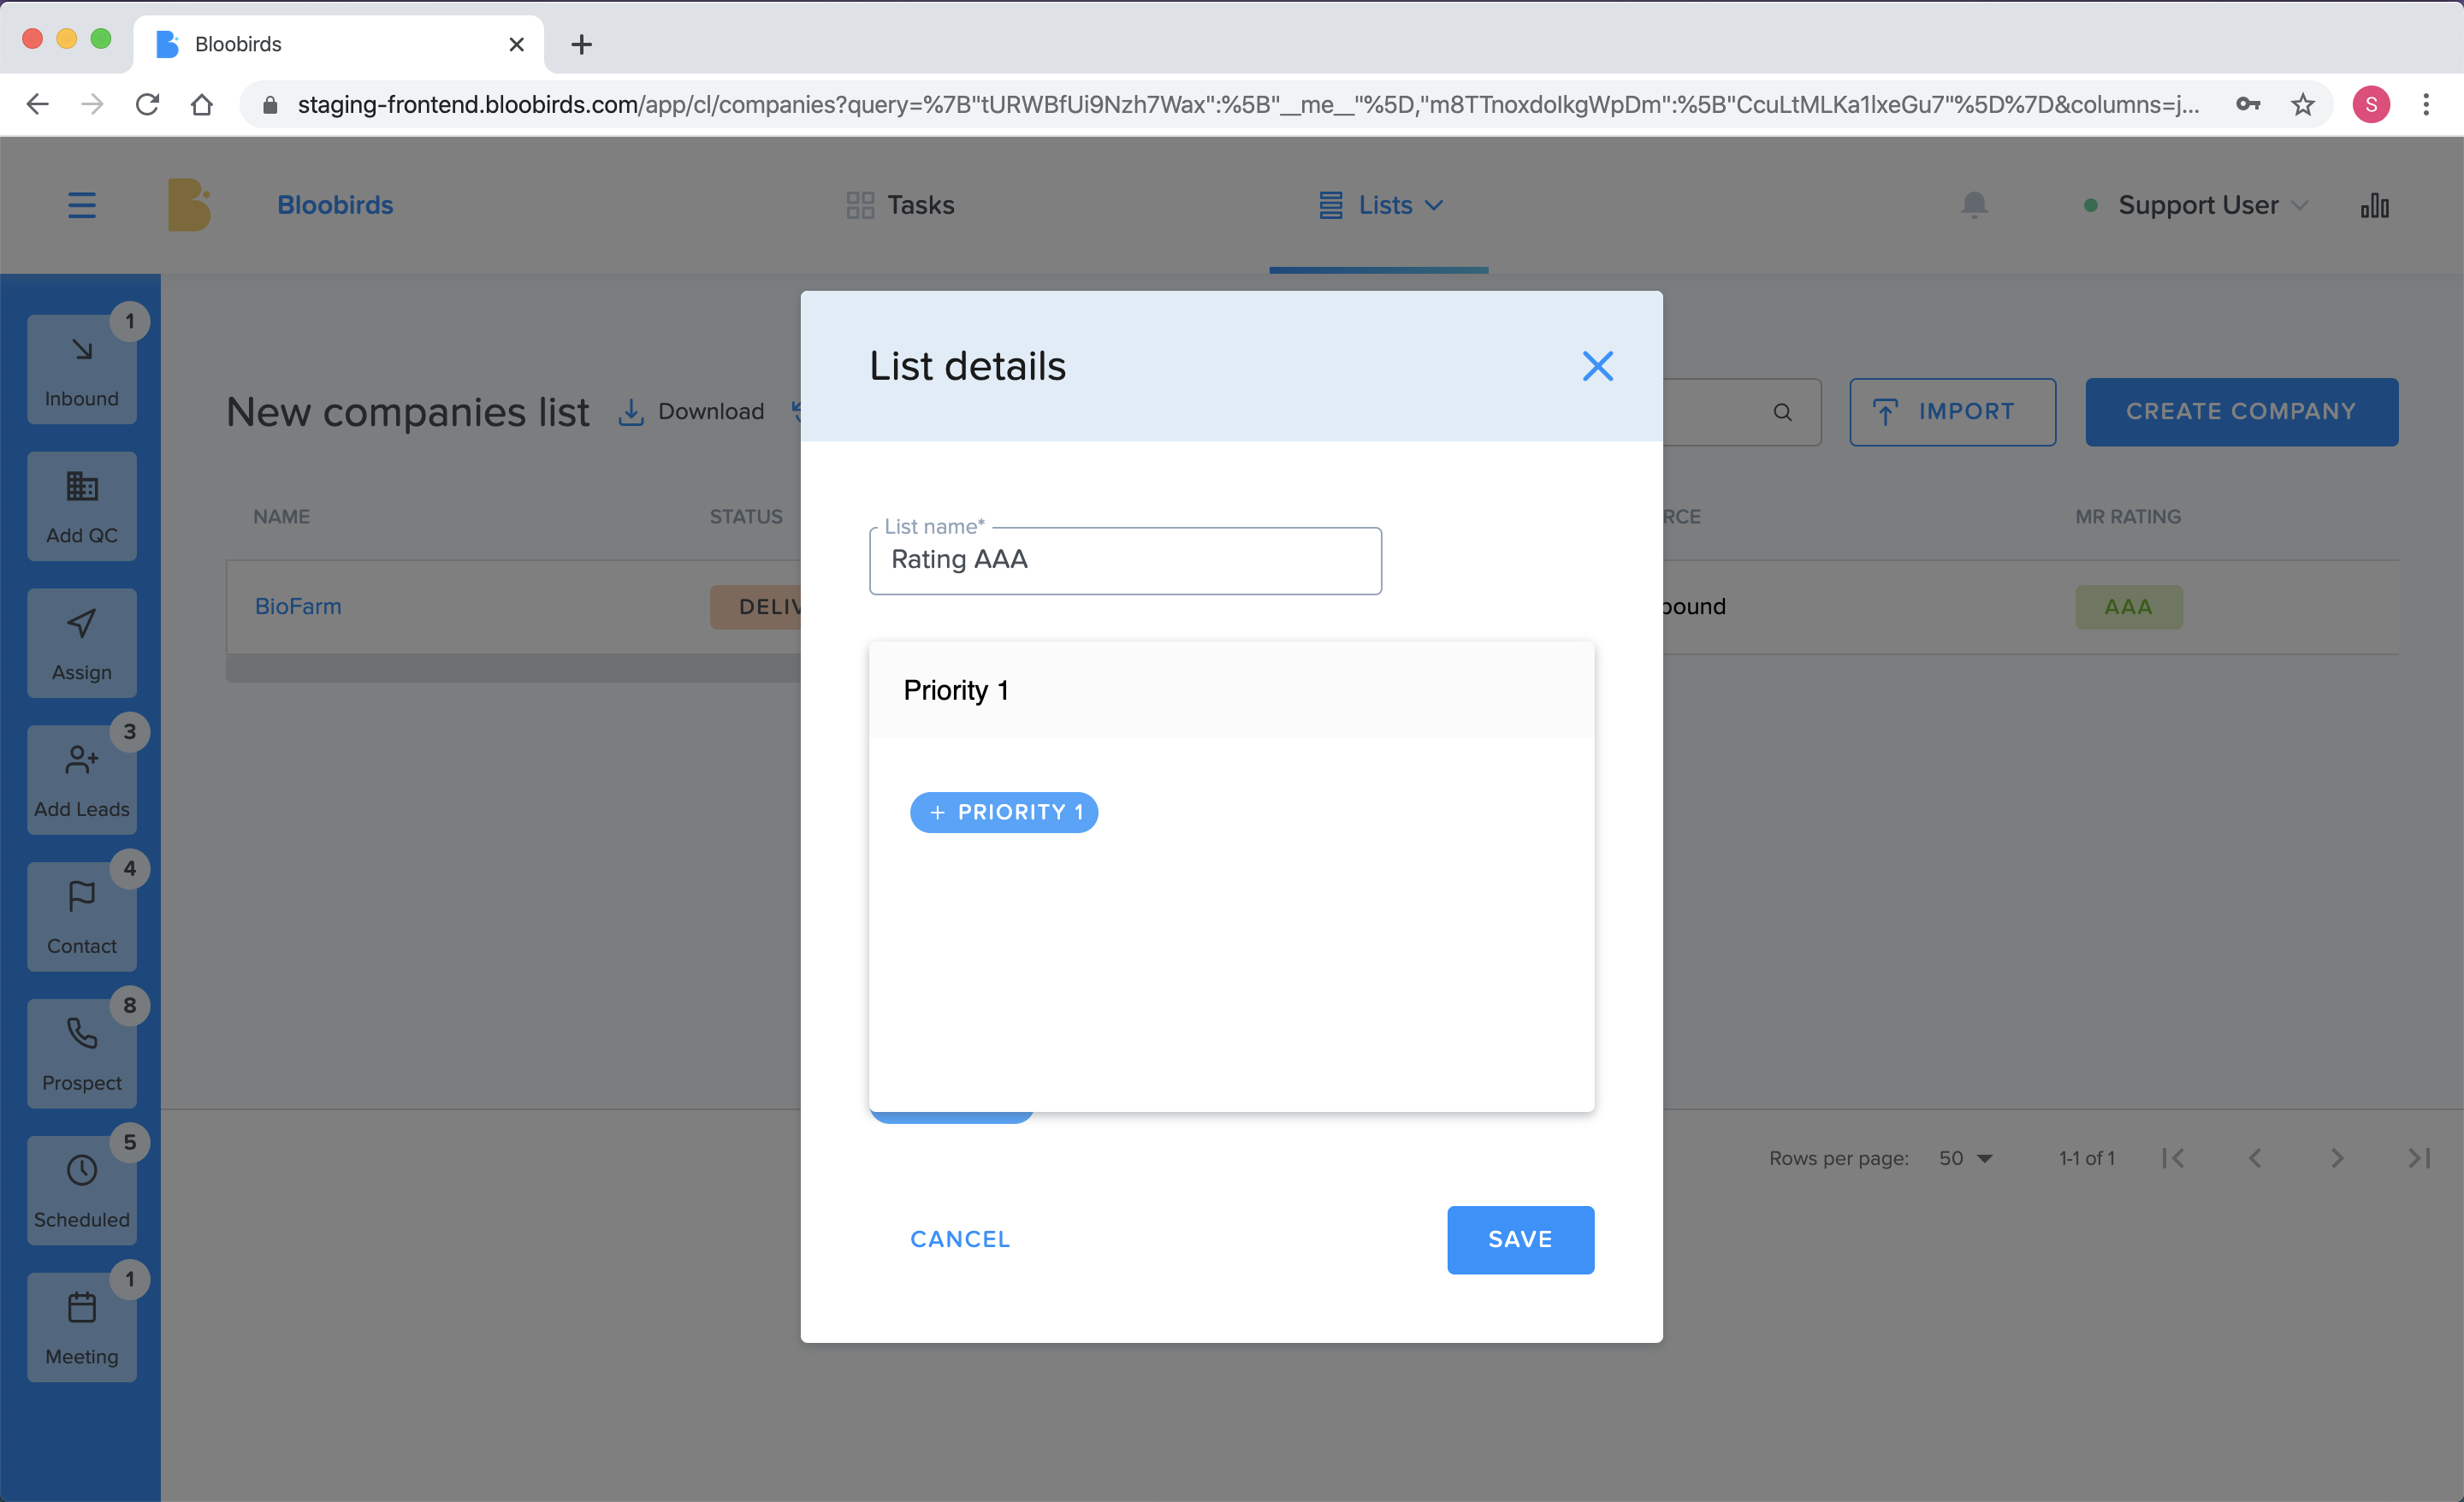Sort by the MR Rating column header
Viewport: 2464px width, 1502px height.
(x=2128, y=516)
